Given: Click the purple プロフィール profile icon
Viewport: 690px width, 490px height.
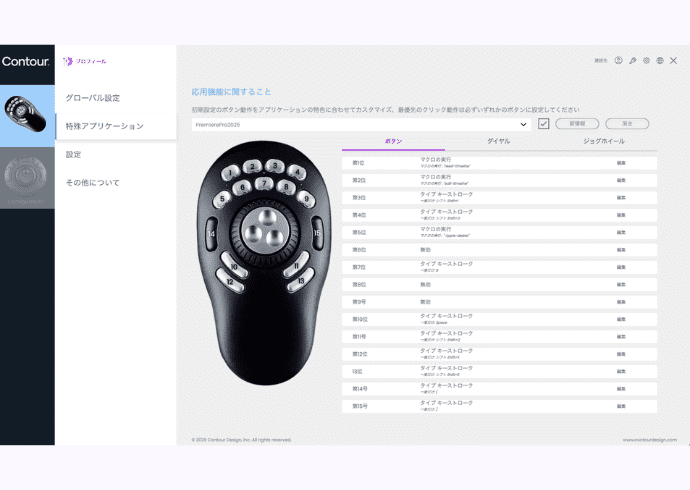Looking at the screenshot, I should tap(68, 61).
